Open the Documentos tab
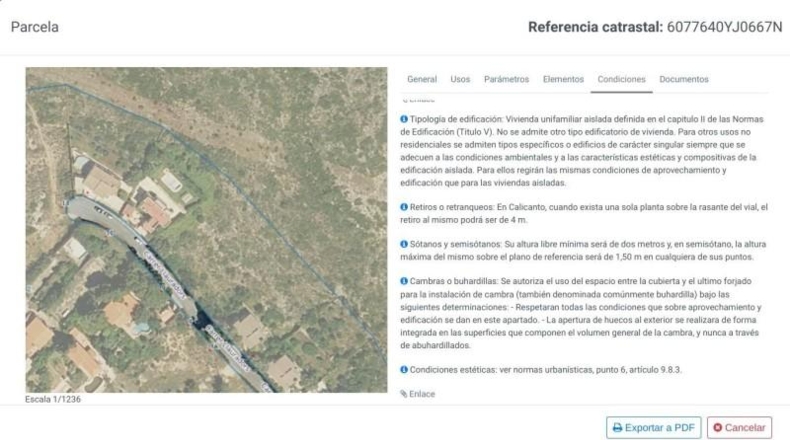Viewport: 790px width, 440px height. [684, 79]
